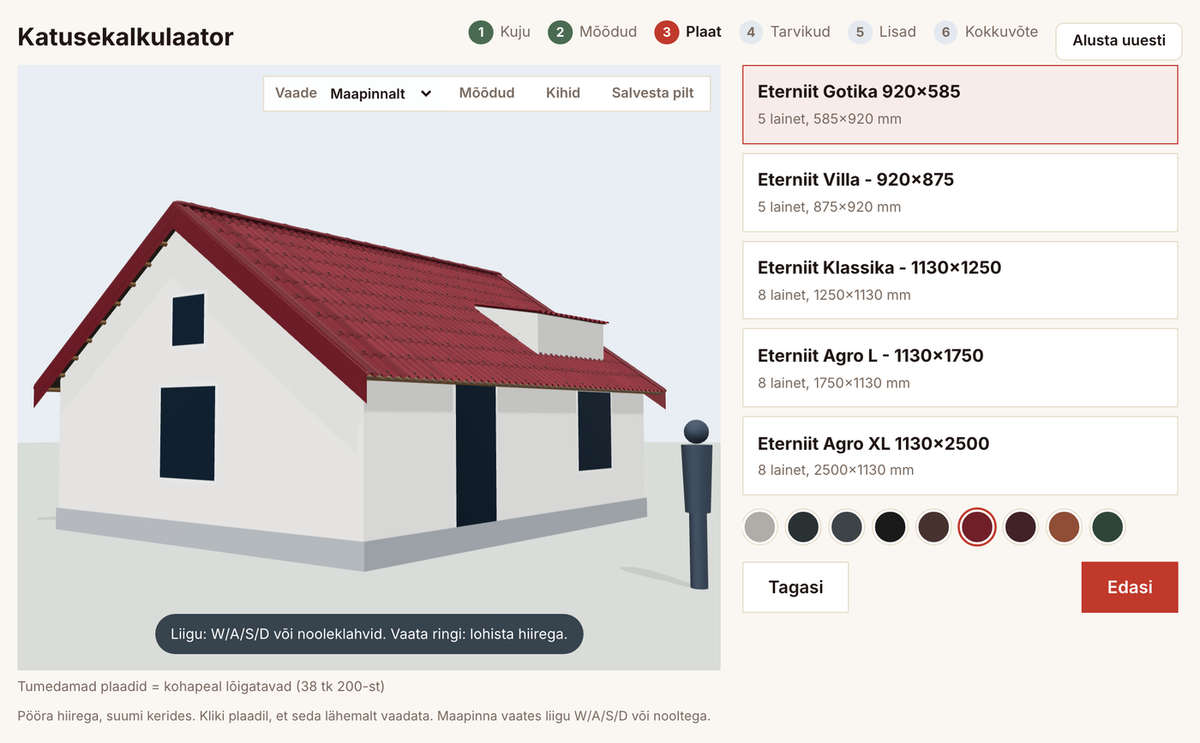This screenshot has width=1200, height=743.
Task: Select the slate grey color swatch
Action: [846, 527]
